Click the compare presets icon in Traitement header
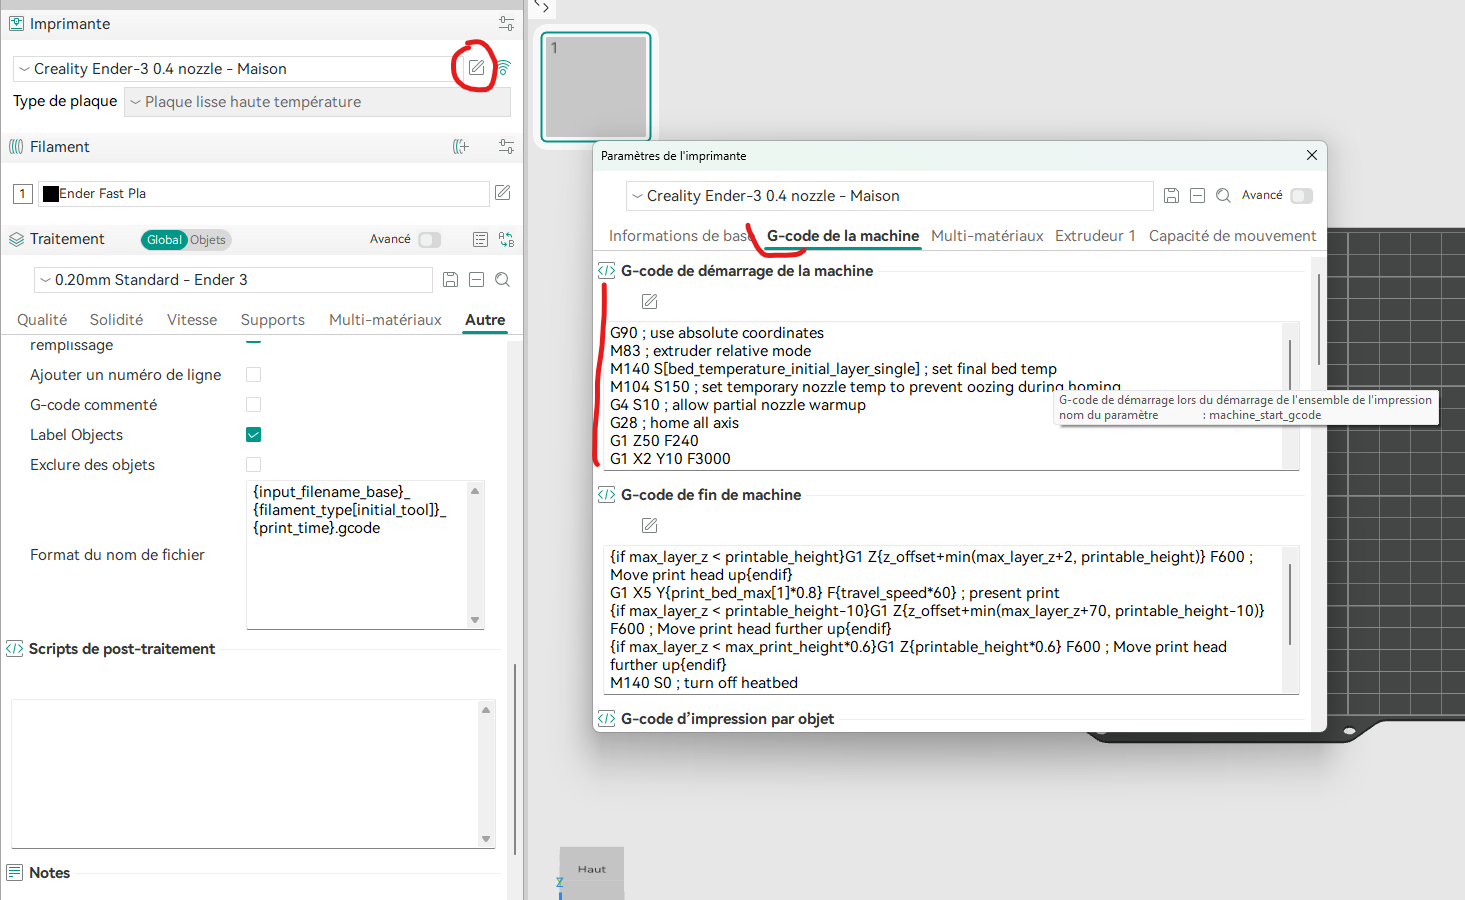Viewport: 1465px width, 900px height. 507,239
